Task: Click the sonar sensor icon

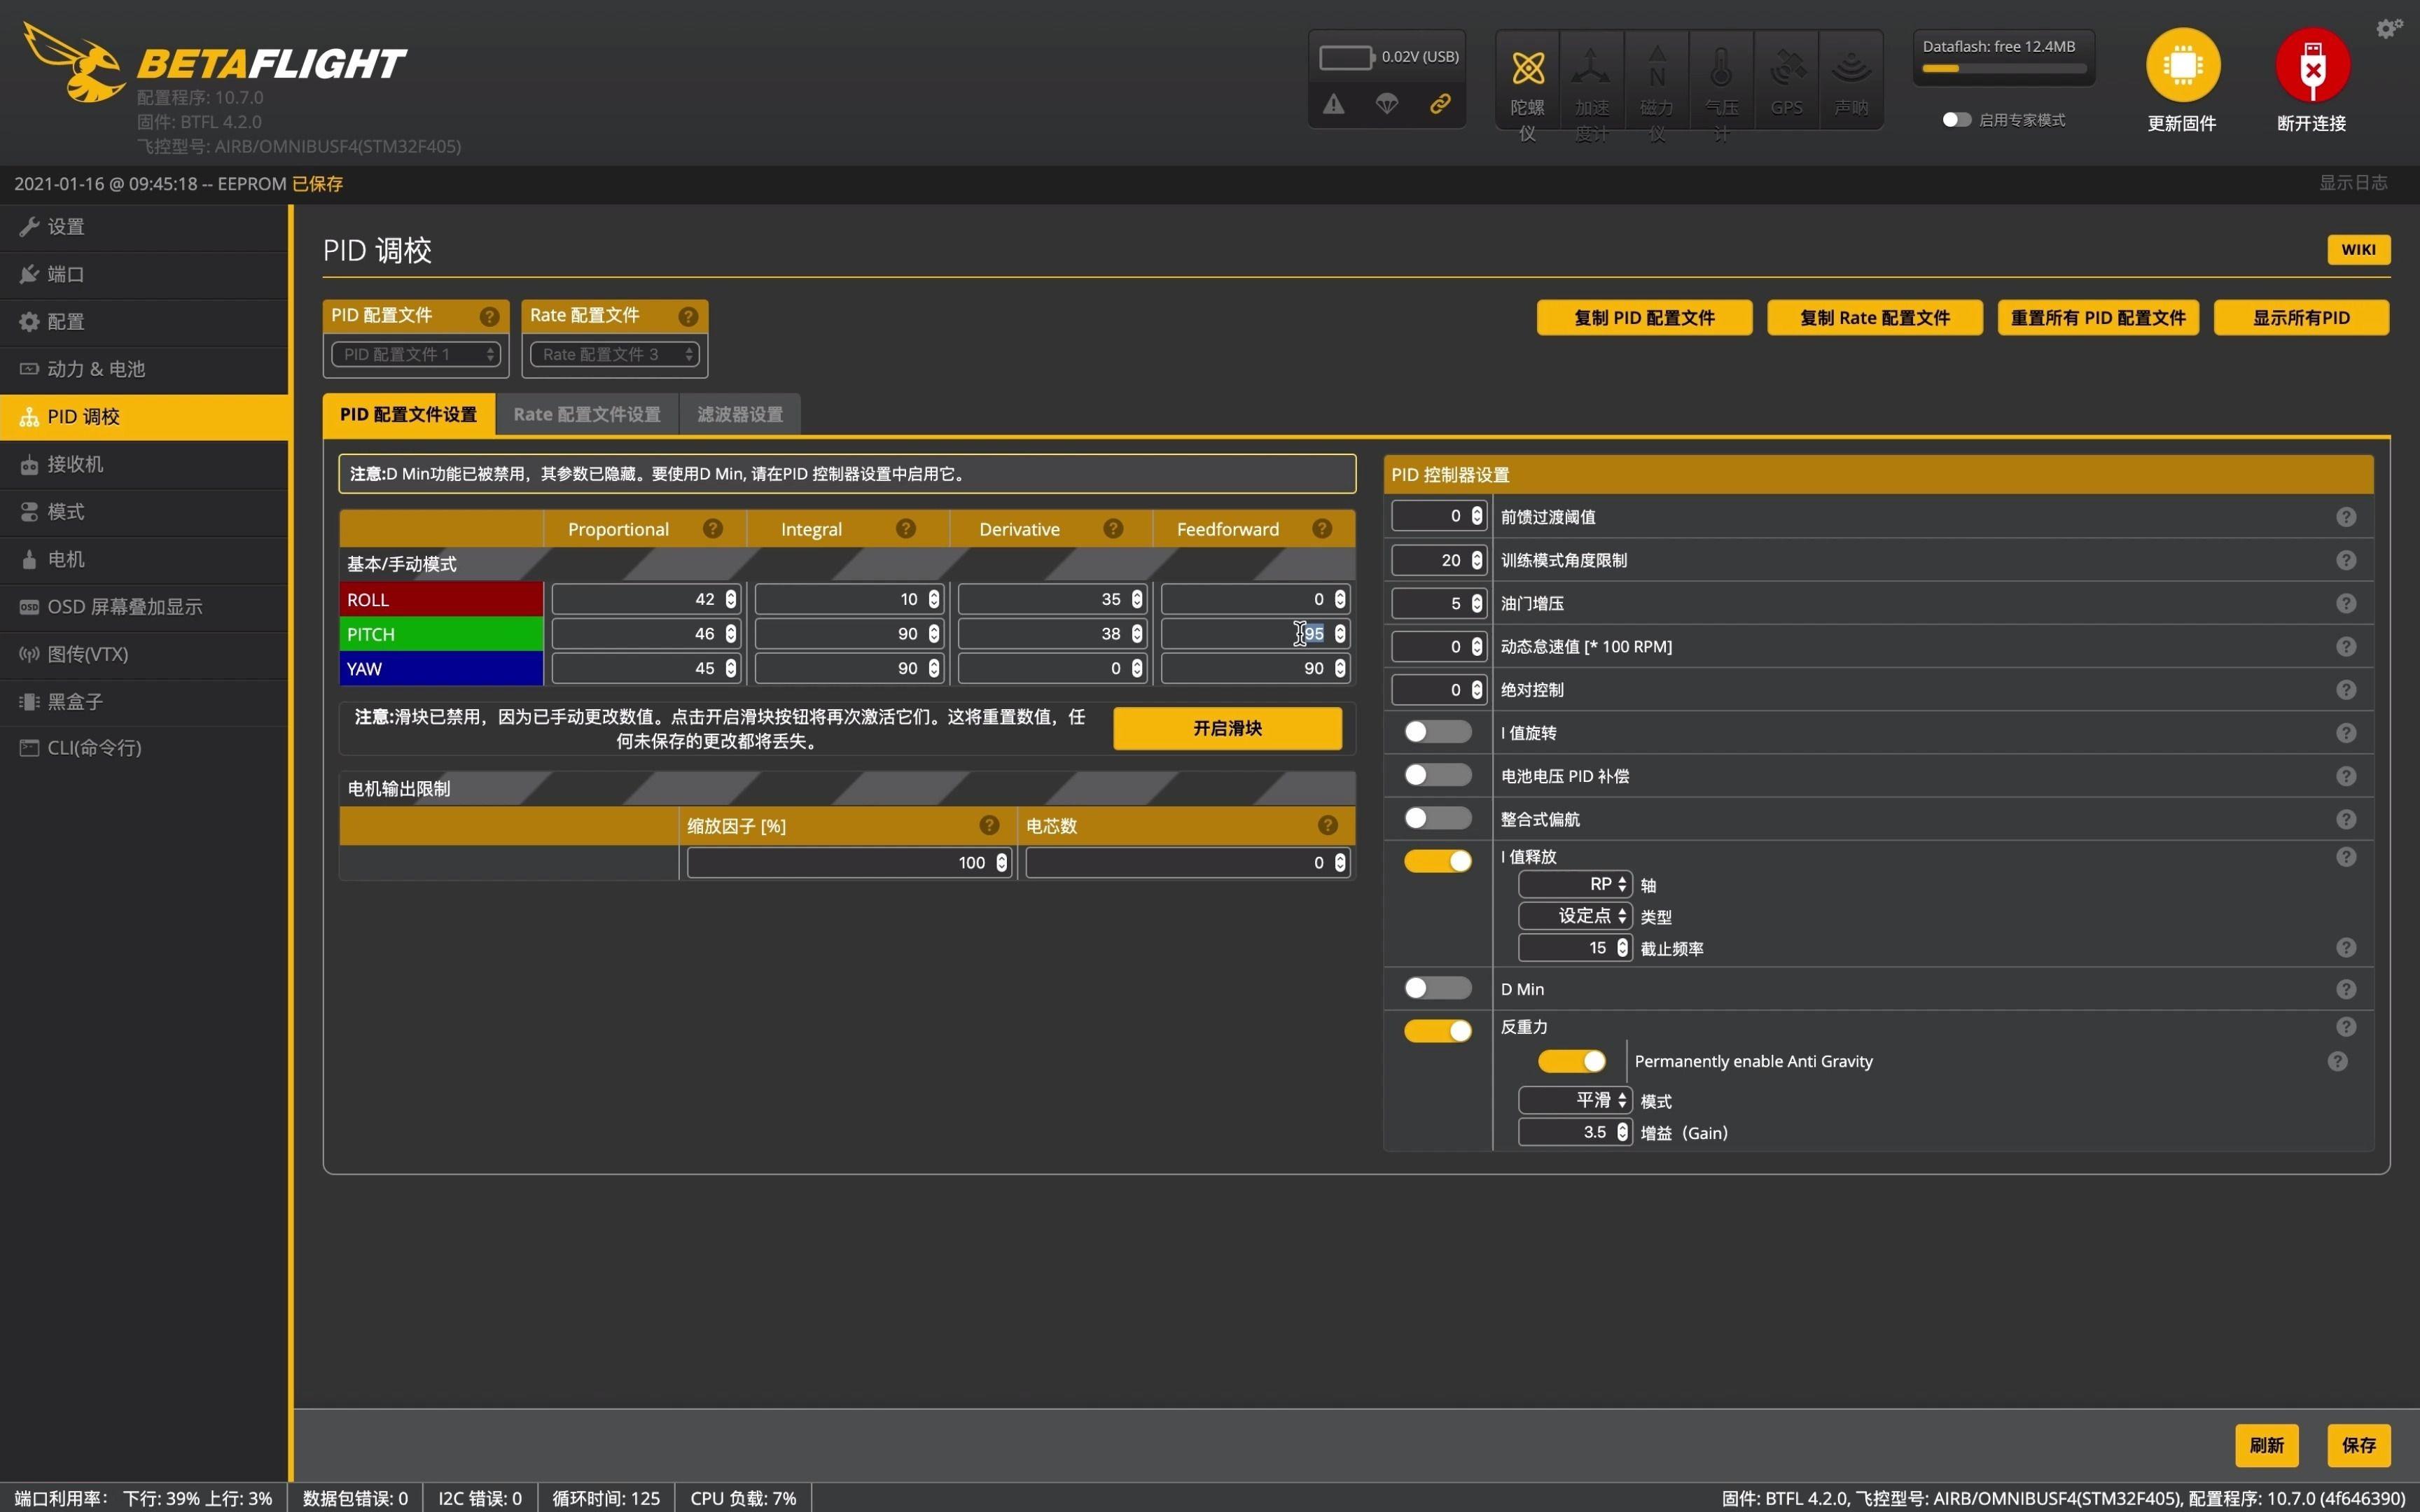Action: tap(1851, 68)
